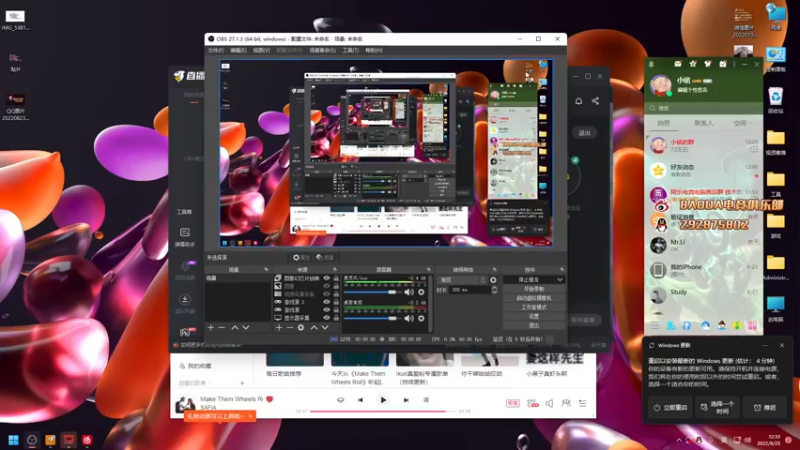Viewport: 800px width, 450px height.
Task: Toggle lock on 显示器采集 source
Action: click(x=336, y=318)
